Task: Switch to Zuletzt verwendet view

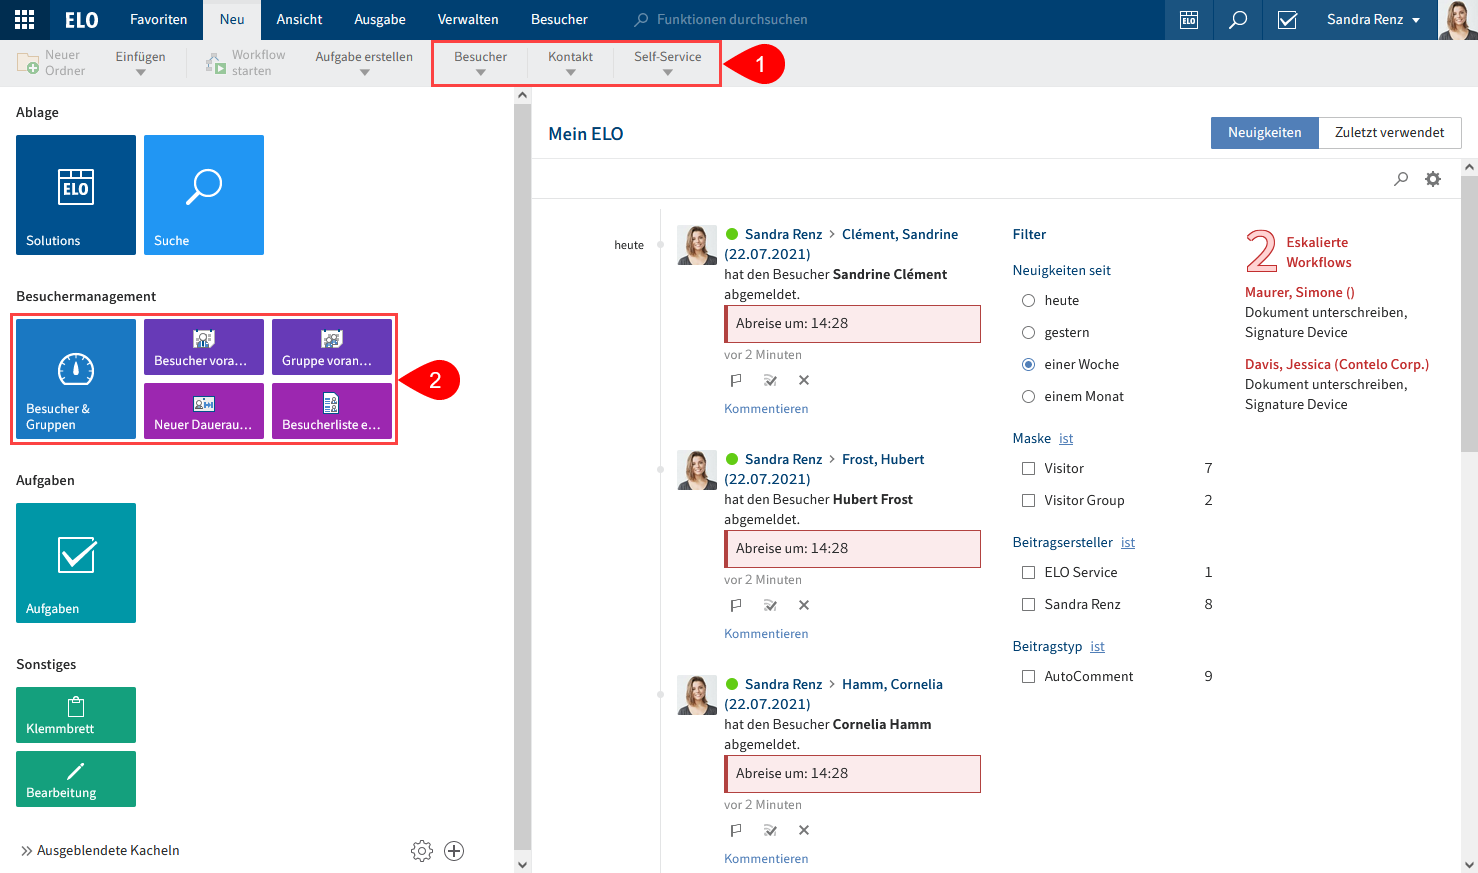Action: [1390, 133]
